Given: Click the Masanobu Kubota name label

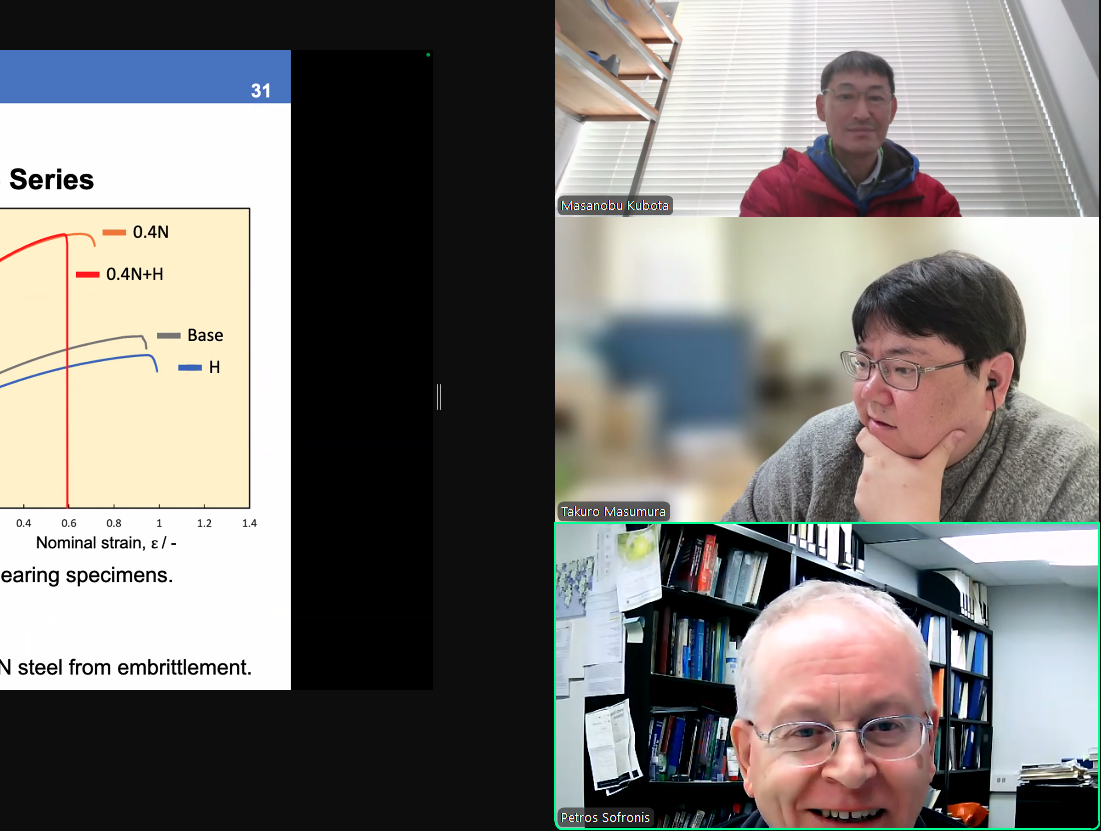Looking at the screenshot, I should [615, 206].
